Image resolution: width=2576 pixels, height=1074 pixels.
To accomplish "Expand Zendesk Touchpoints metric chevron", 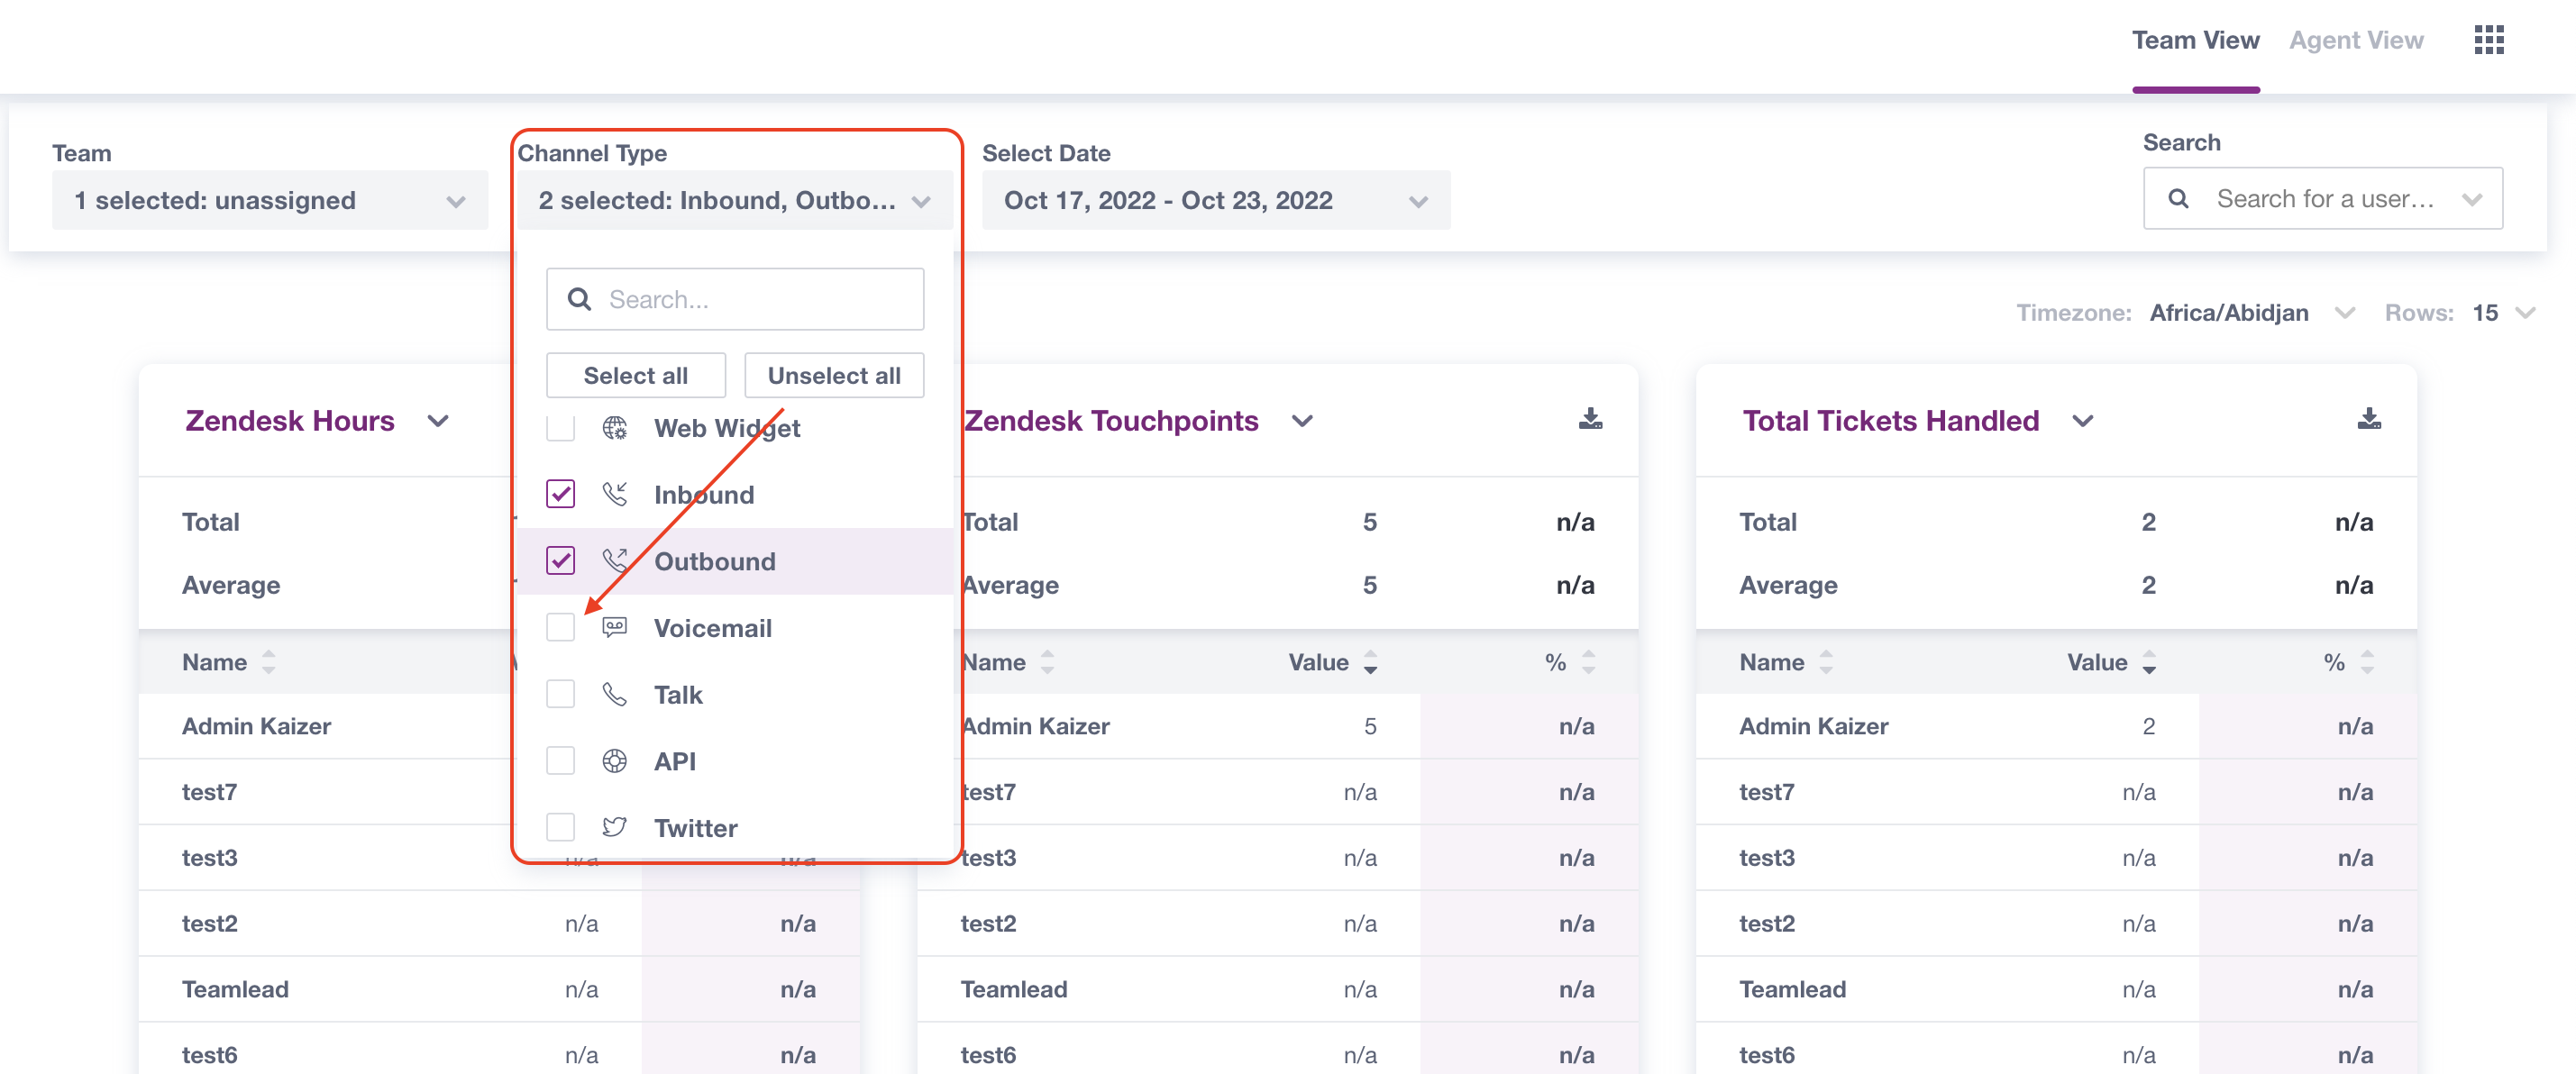I will pos(1301,421).
